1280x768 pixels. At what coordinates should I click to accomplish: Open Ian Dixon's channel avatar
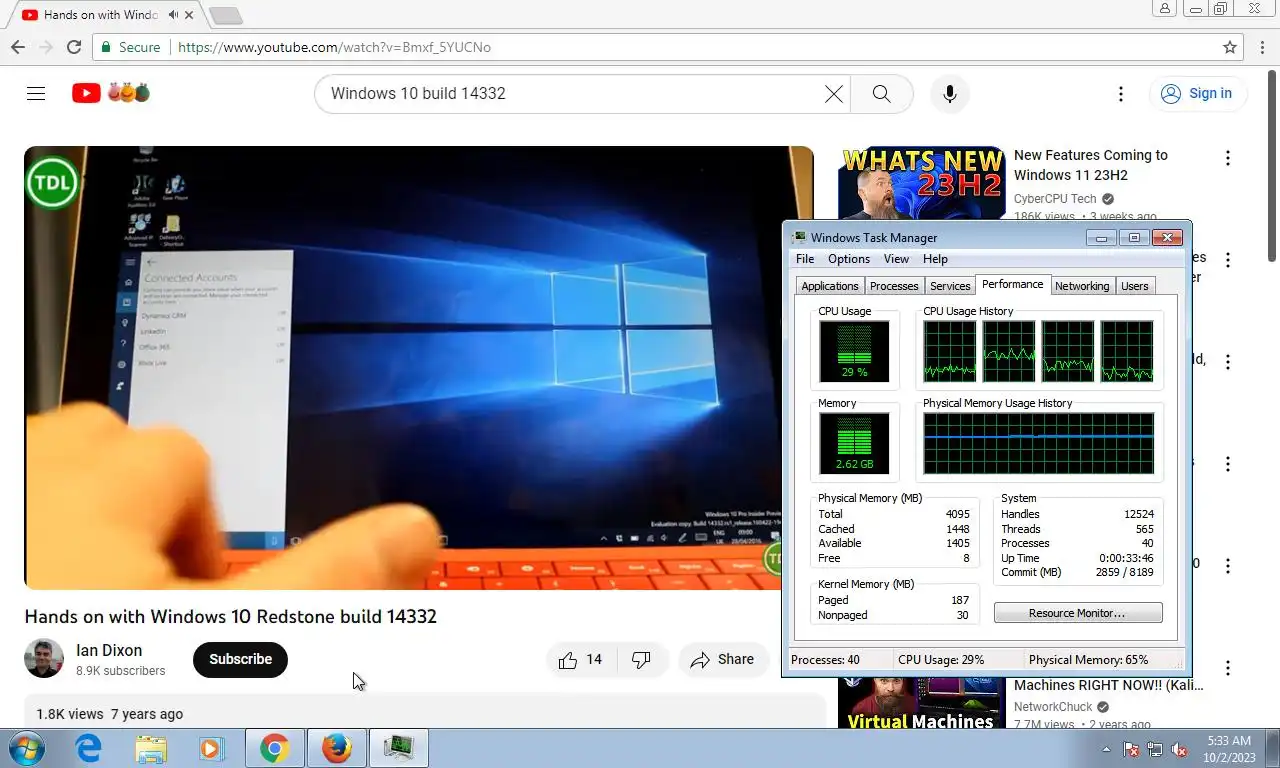(44, 659)
